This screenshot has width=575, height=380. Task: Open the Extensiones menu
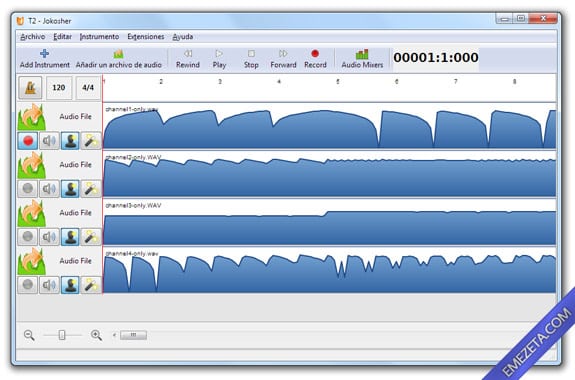(x=146, y=37)
